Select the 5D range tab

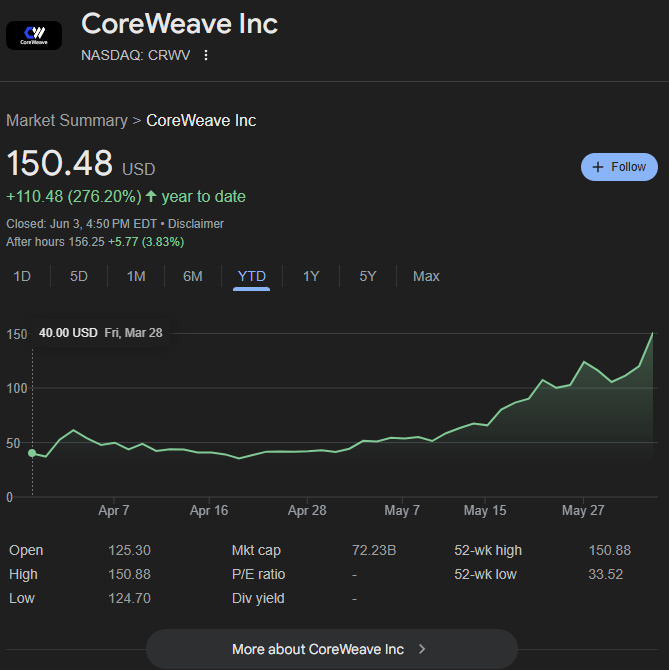pos(79,276)
